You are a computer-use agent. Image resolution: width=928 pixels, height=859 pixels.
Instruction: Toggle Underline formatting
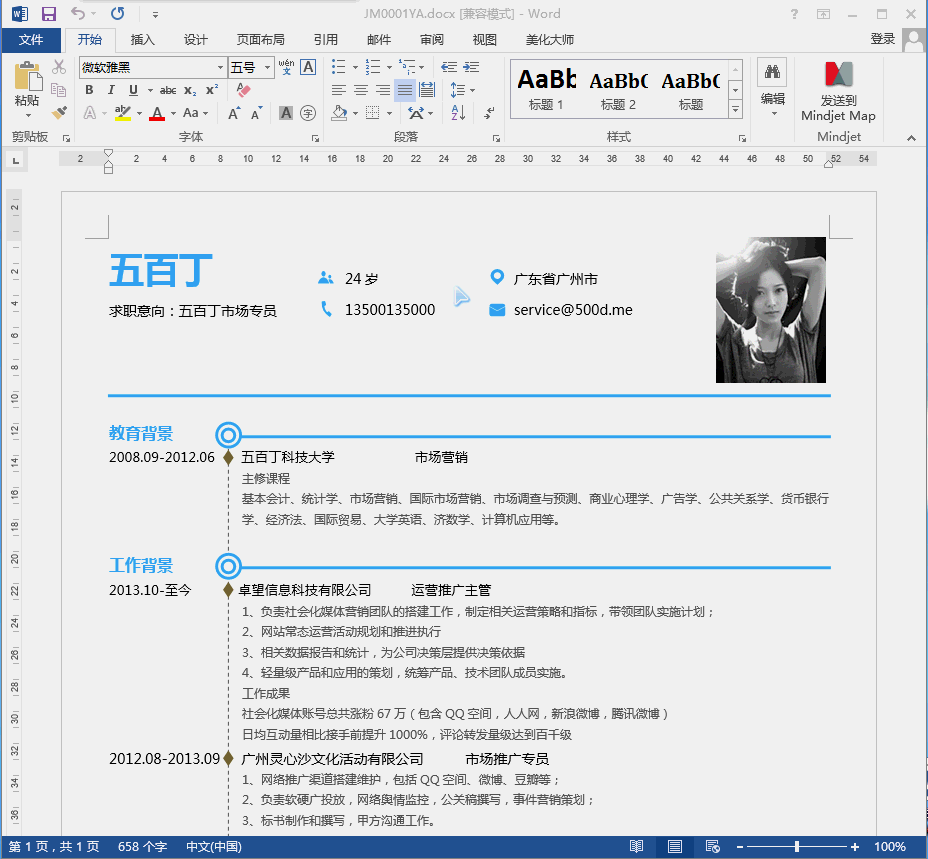133,90
